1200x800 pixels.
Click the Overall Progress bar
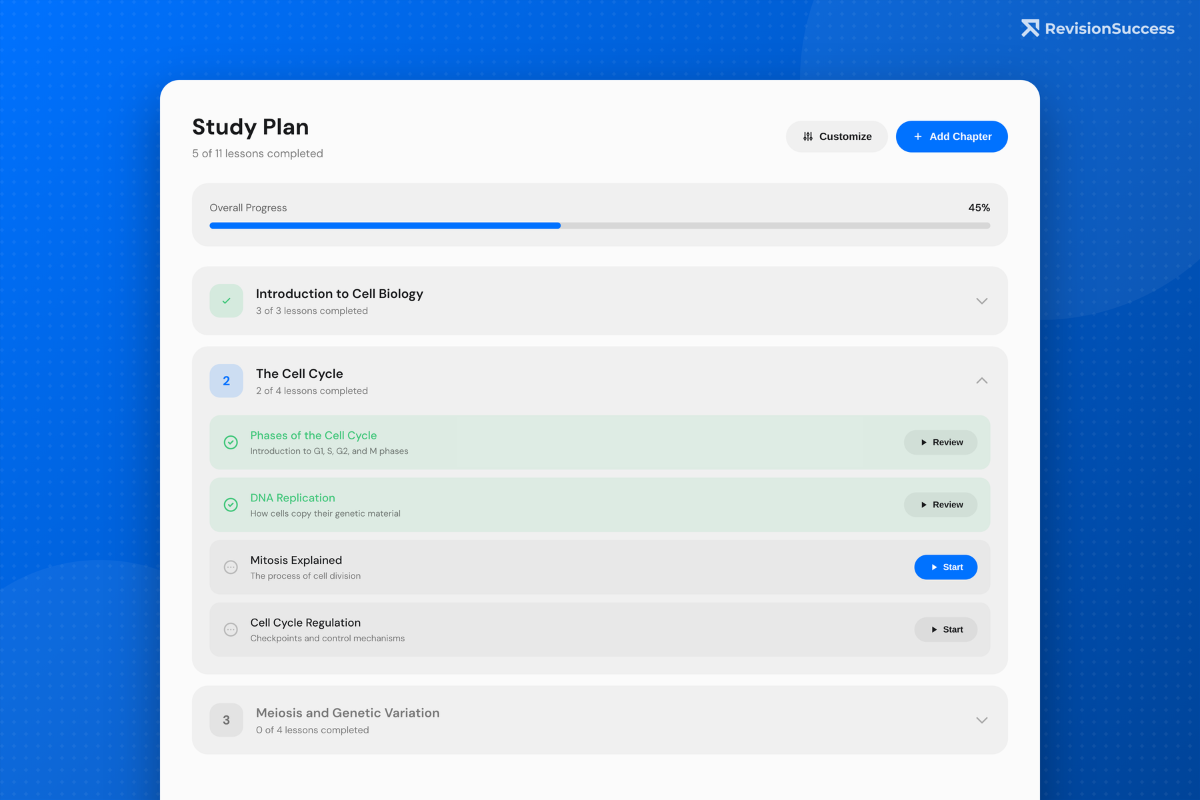pyautogui.click(x=600, y=226)
